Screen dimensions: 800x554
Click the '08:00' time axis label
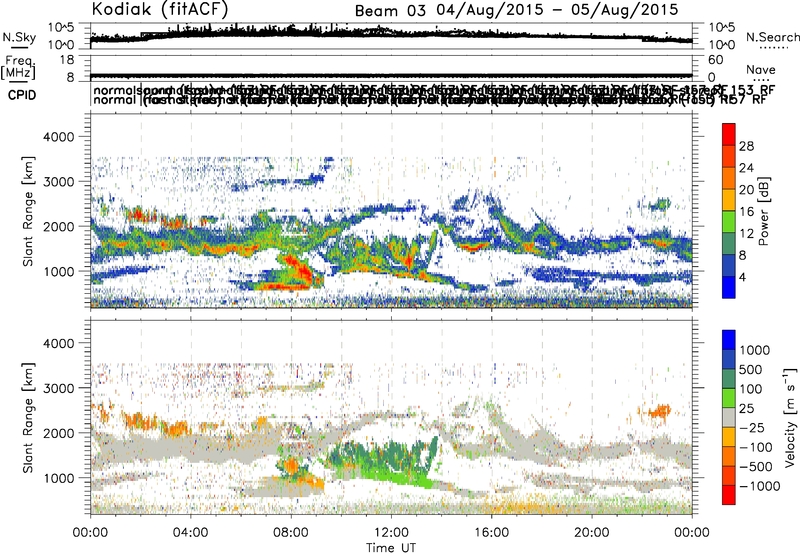291,533
